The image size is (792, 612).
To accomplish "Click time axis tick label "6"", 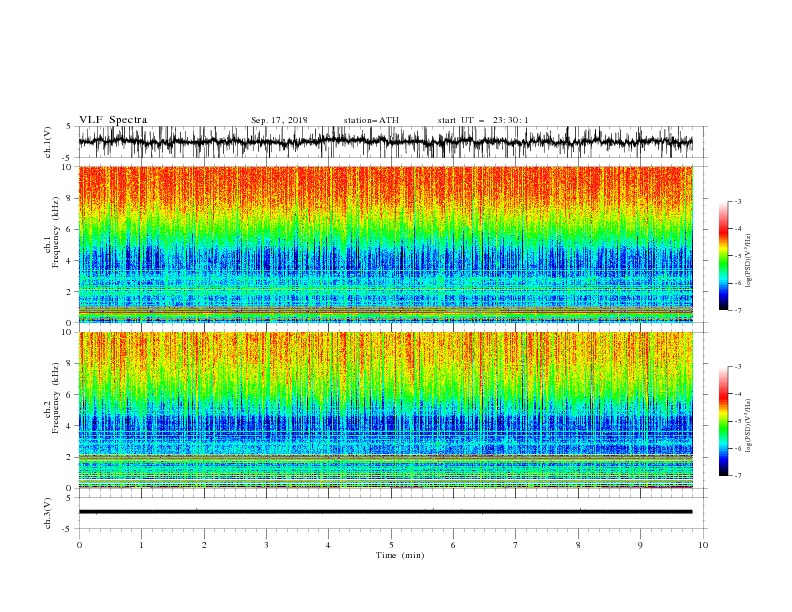I will pos(453,545).
